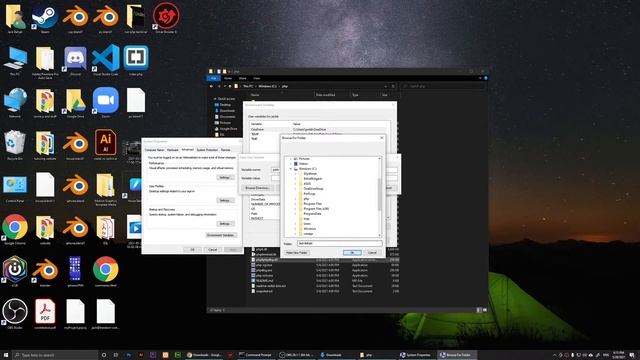Click the Browse Directory button
Image resolution: width=640 pixels, height=360 pixels.
(x=258, y=188)
